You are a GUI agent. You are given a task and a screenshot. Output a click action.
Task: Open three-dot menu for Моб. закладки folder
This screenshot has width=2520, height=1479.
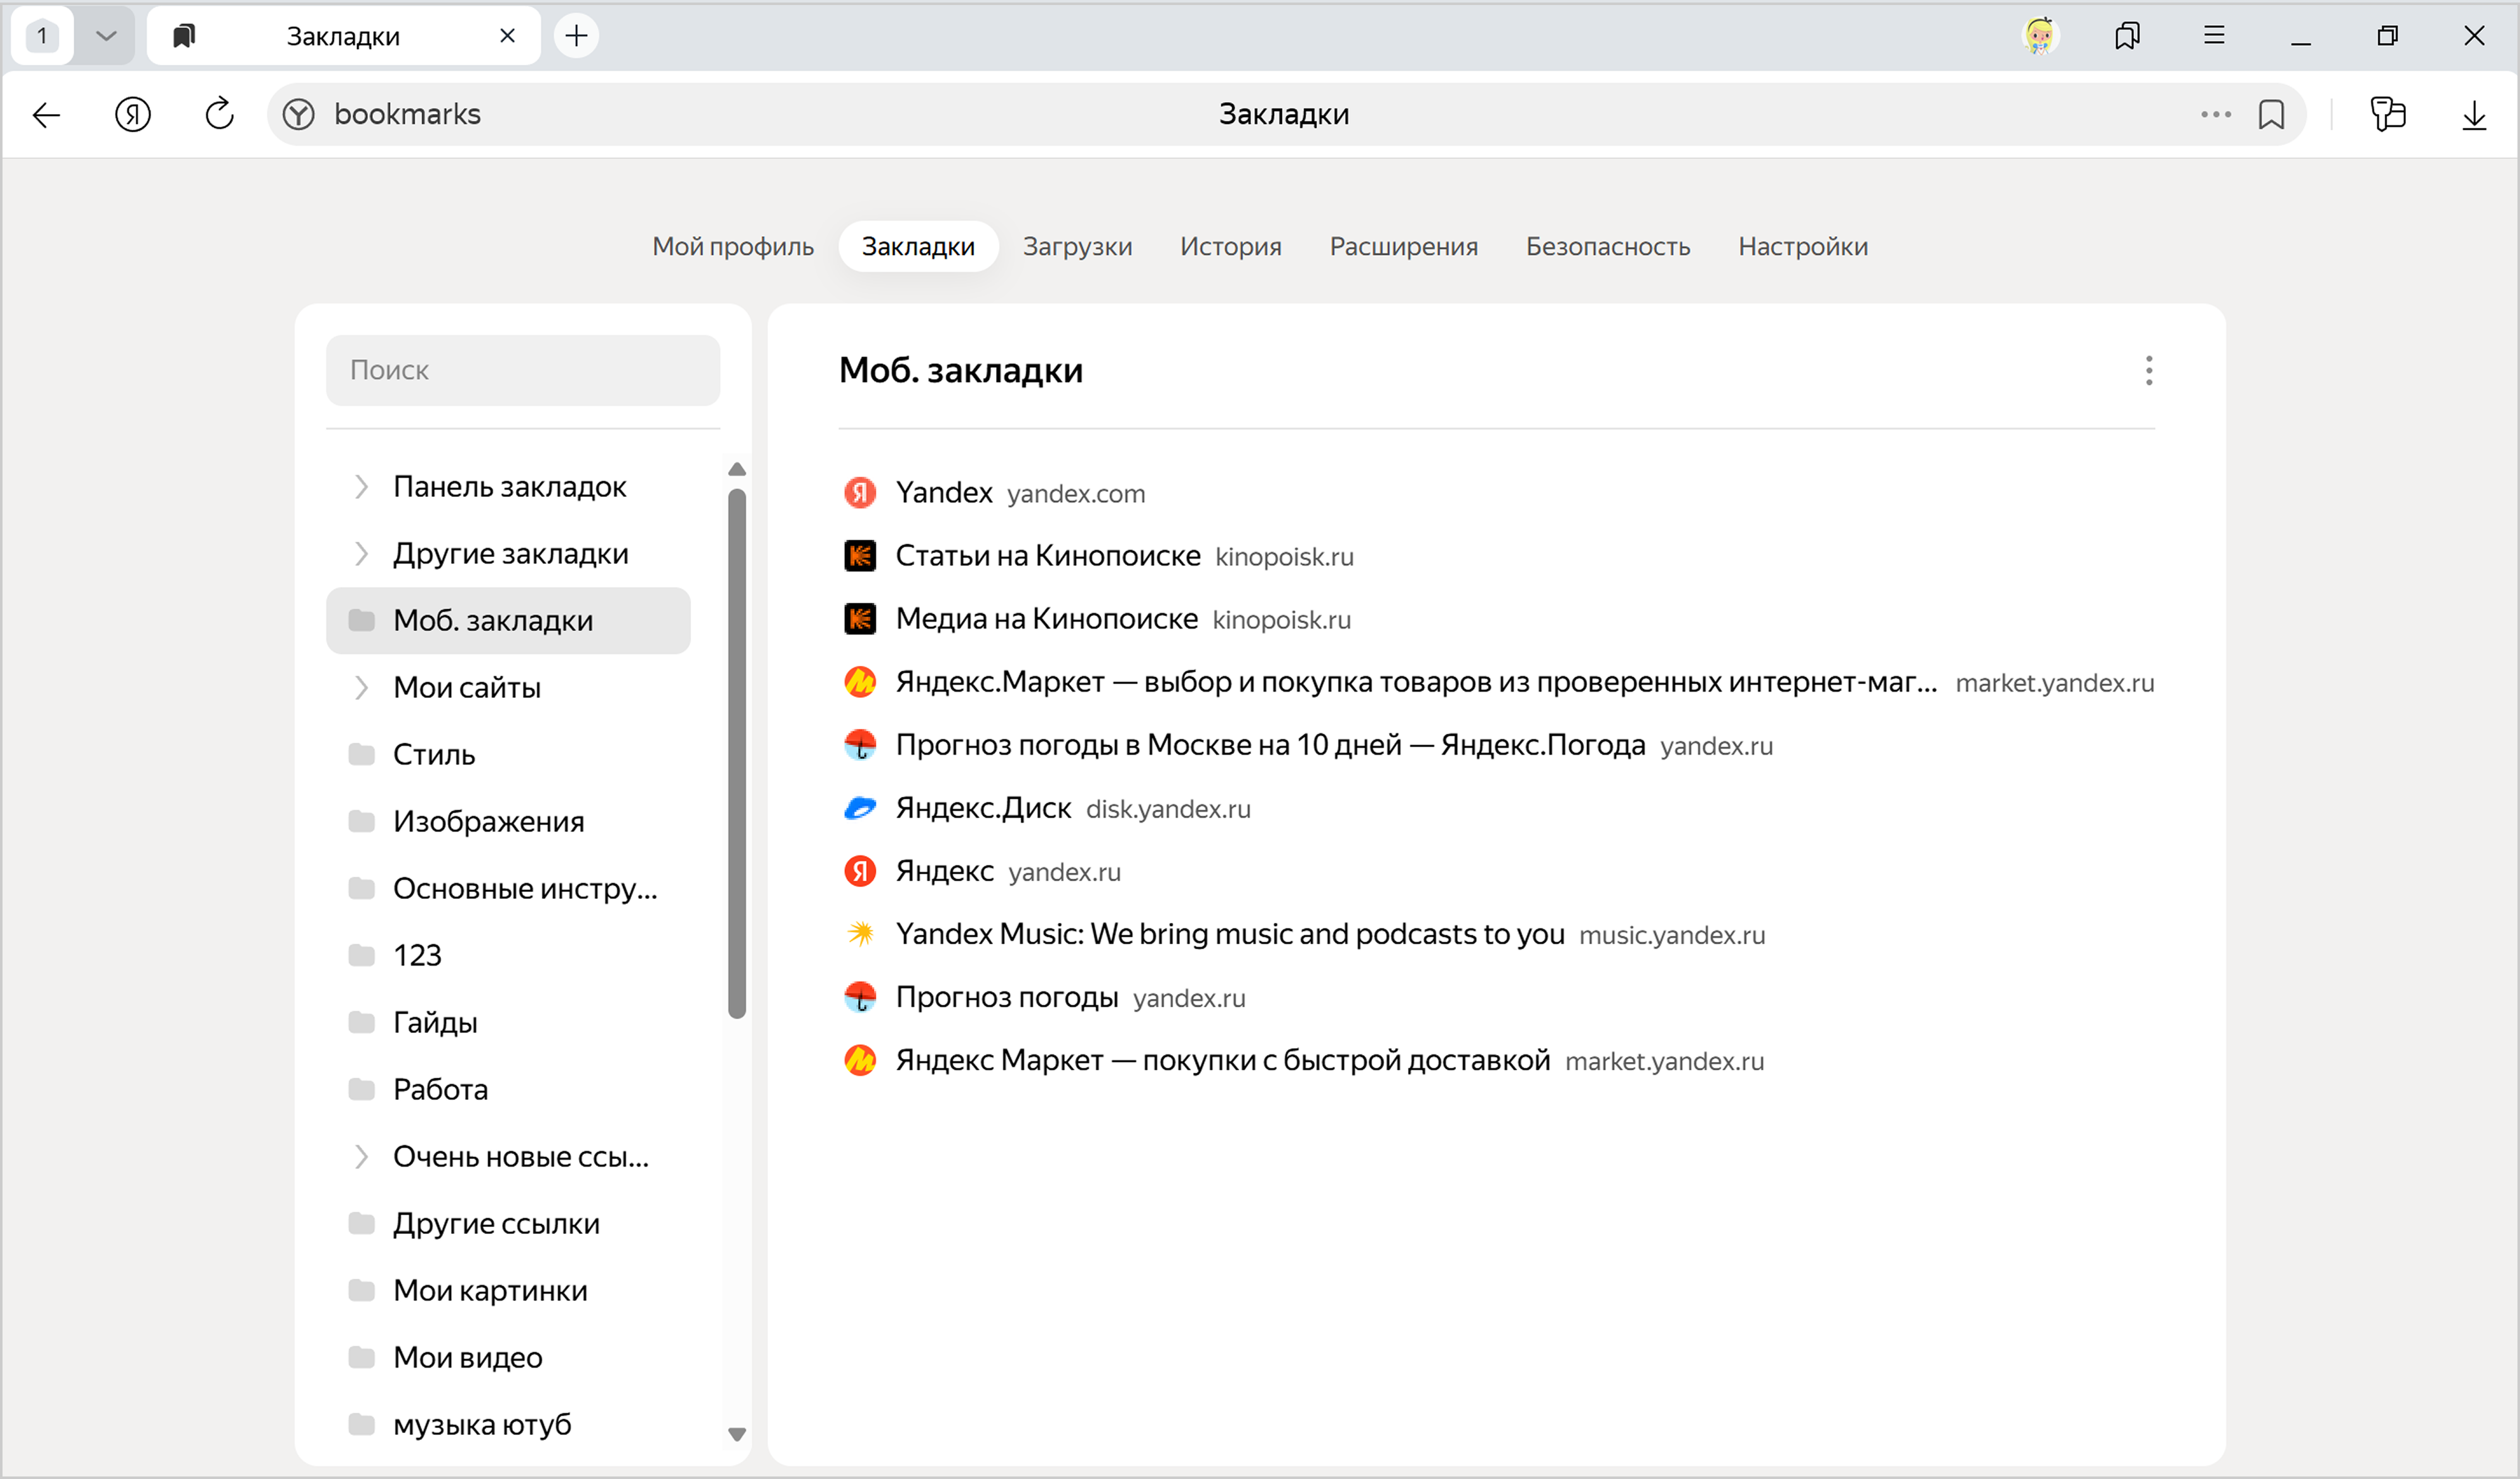tap(2148, 371)
